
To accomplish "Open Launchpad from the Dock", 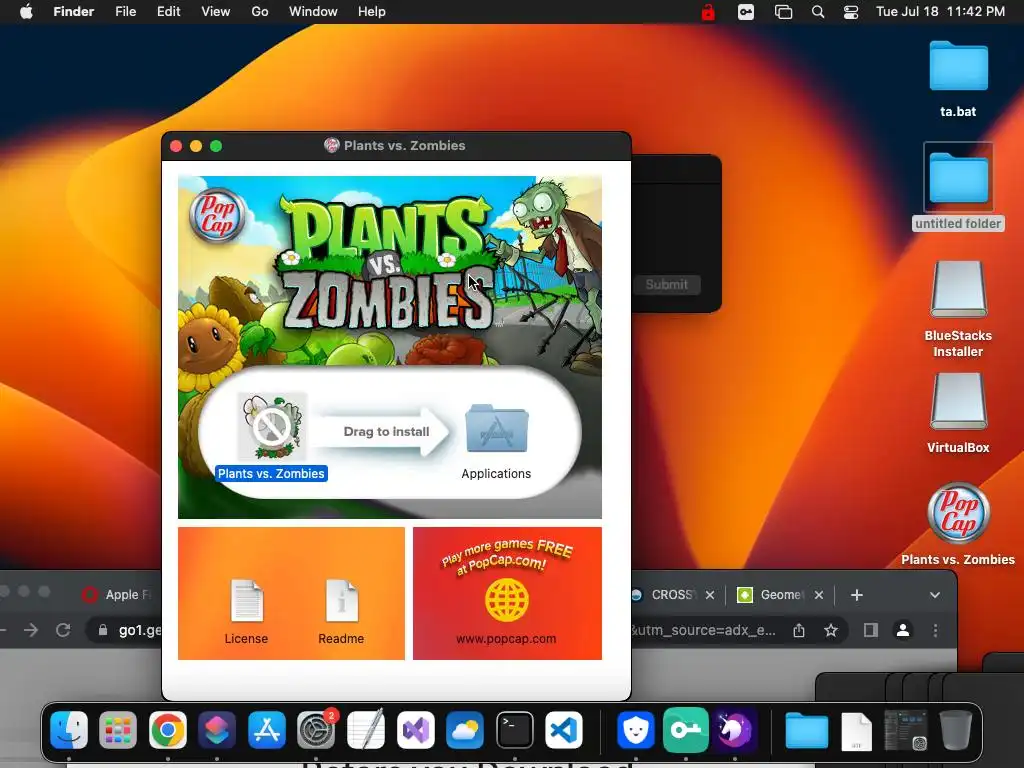I will 118,729.
